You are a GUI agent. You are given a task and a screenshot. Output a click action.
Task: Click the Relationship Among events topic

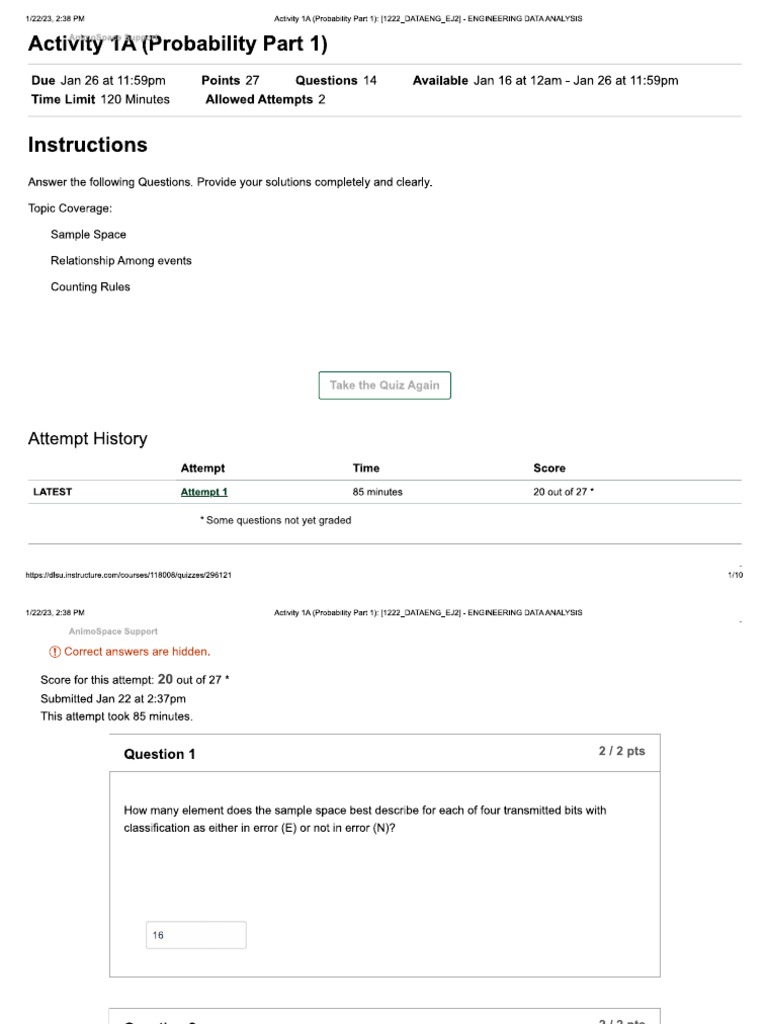coord(121,261)
